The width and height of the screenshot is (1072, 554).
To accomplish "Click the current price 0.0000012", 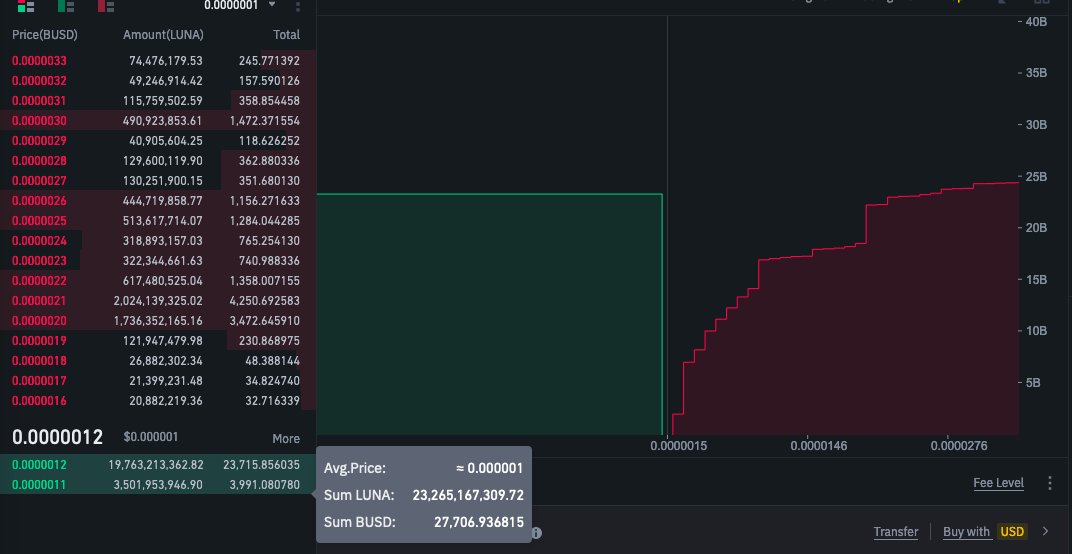I will point(57,438).
